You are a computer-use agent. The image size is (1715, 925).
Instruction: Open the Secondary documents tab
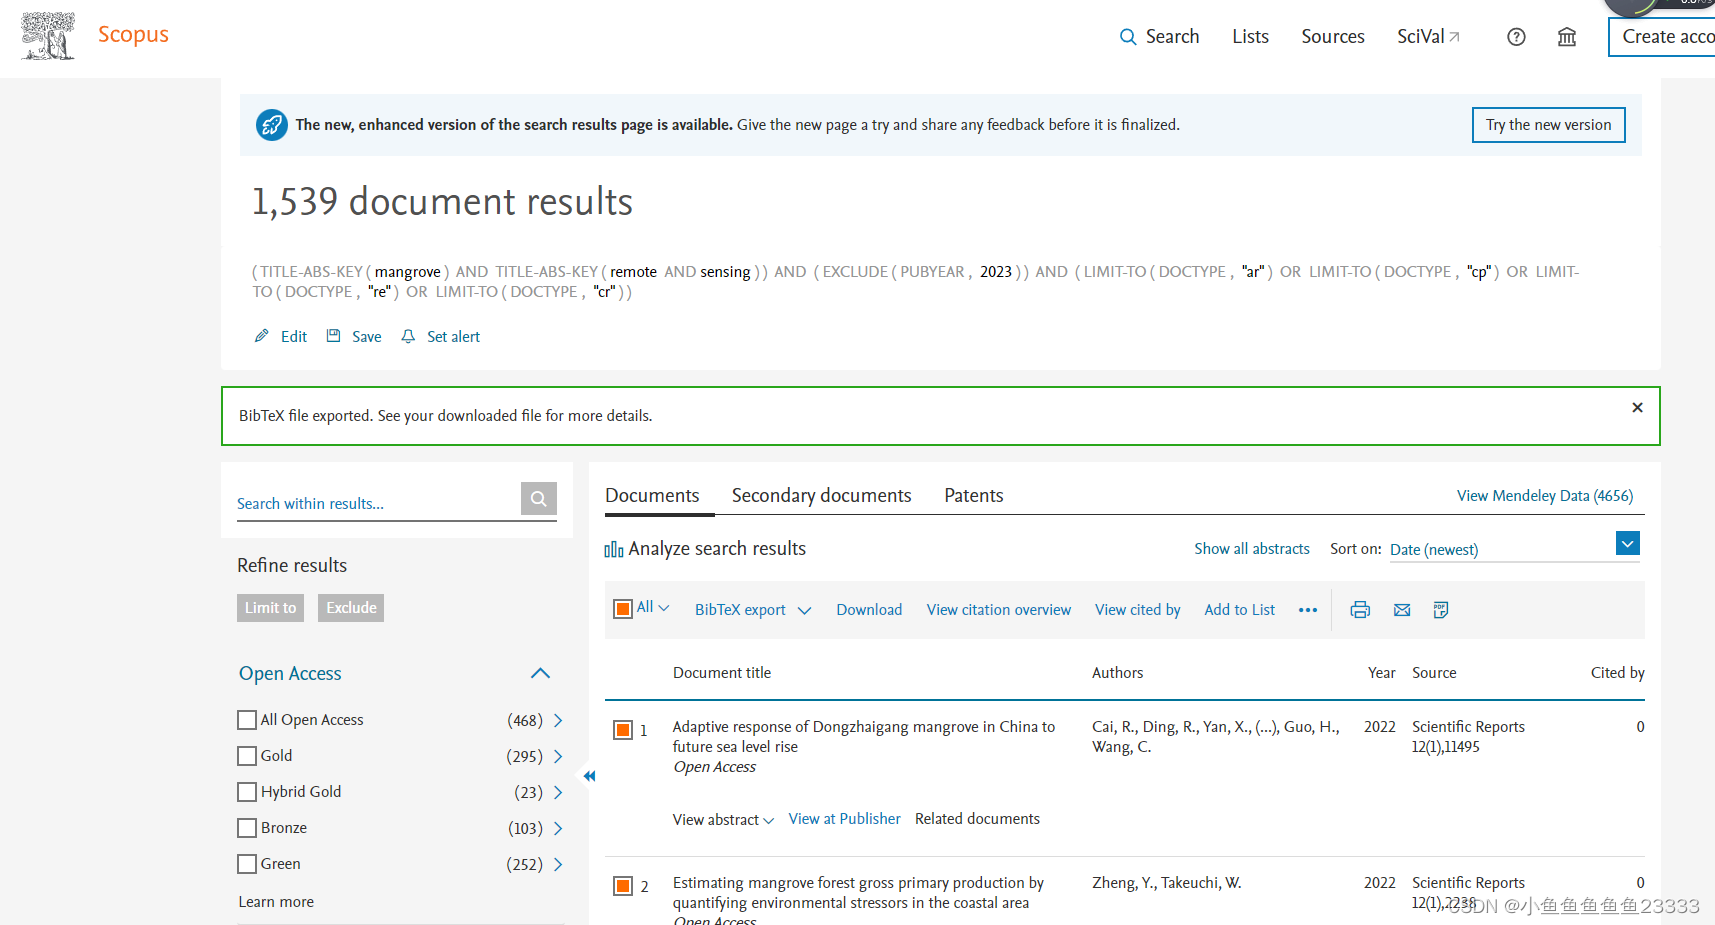(x=821, y=495)
